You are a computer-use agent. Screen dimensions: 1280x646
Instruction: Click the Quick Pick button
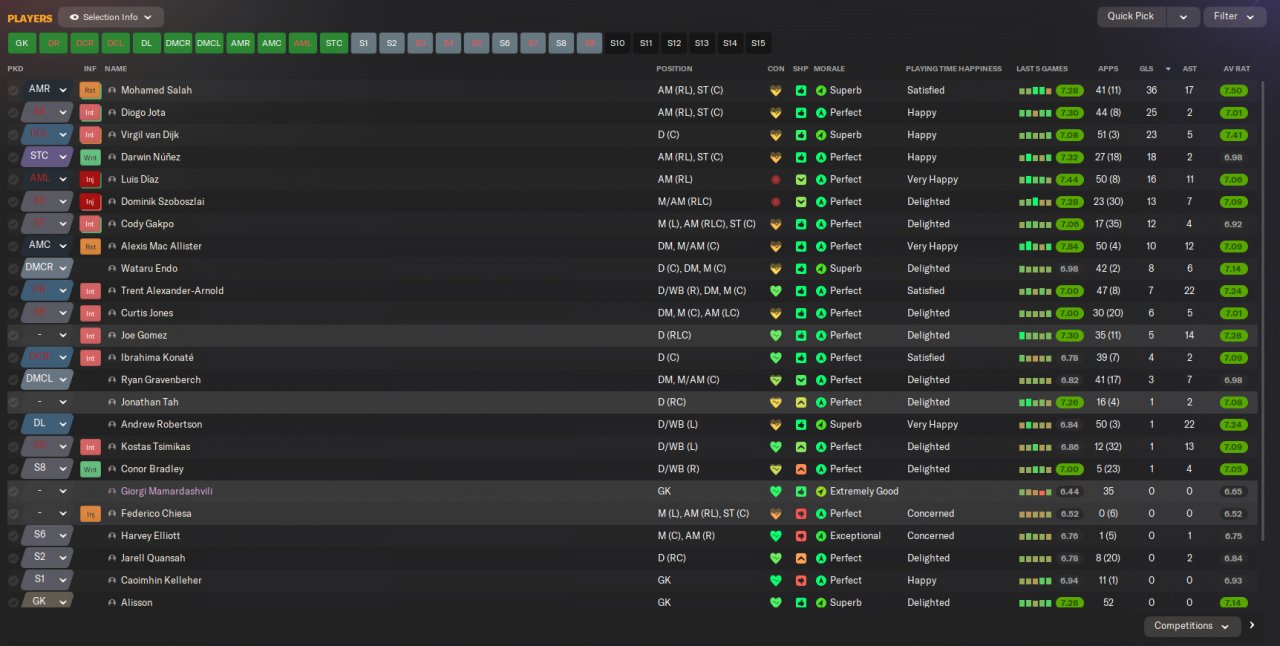[x=1131, y=17]
